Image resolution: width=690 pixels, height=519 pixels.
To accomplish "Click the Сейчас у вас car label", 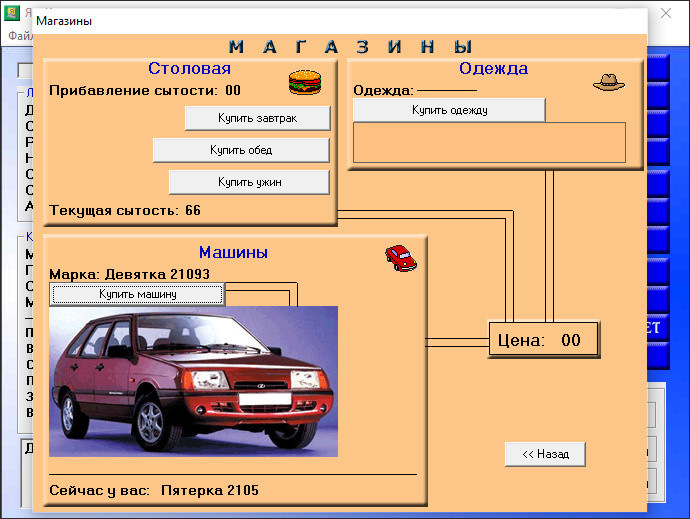I will [154, 490].
